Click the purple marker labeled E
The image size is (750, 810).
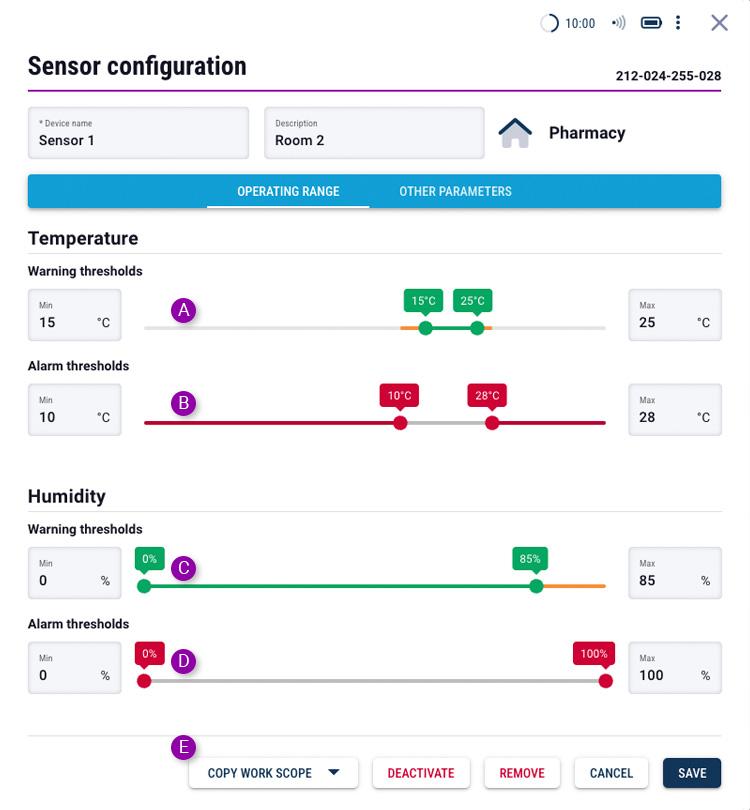pos(183,747)
